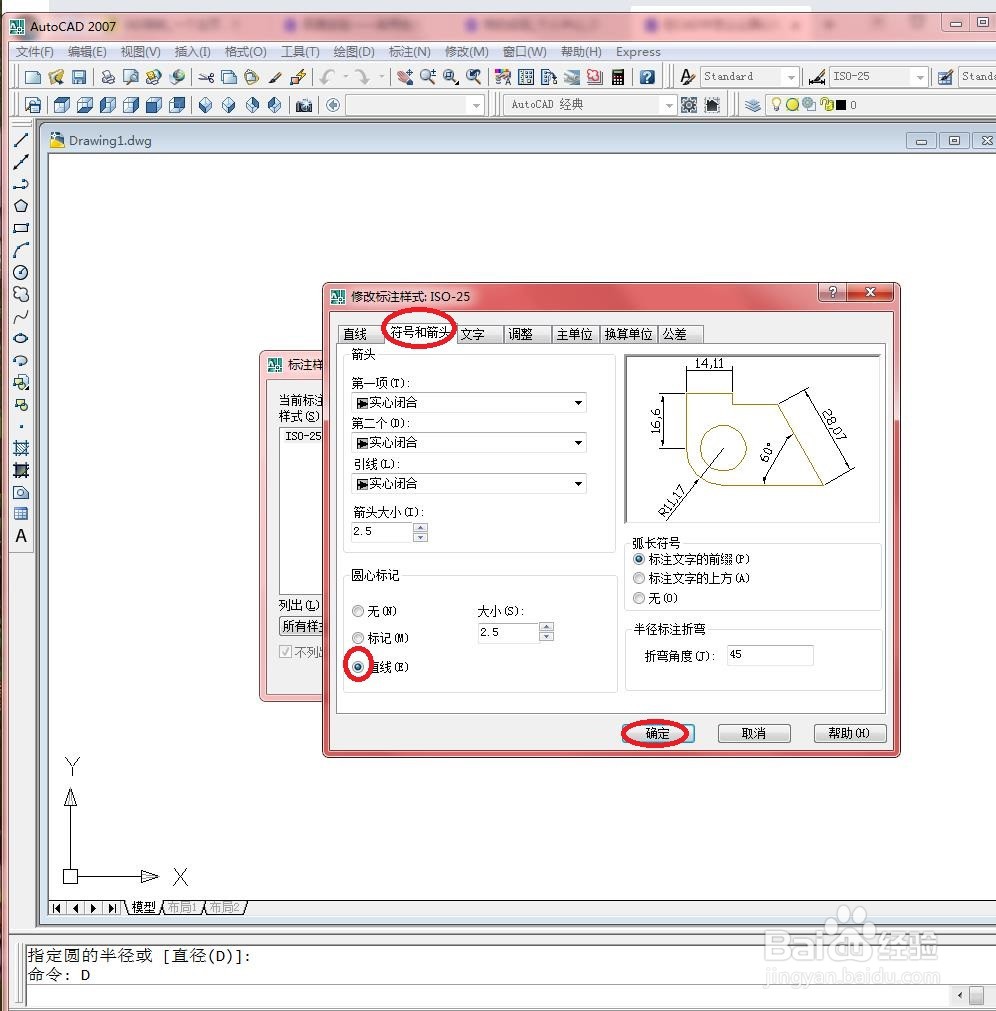Click the center mark 大小(S) input field
996x1011 pixels.
(507, 632)
